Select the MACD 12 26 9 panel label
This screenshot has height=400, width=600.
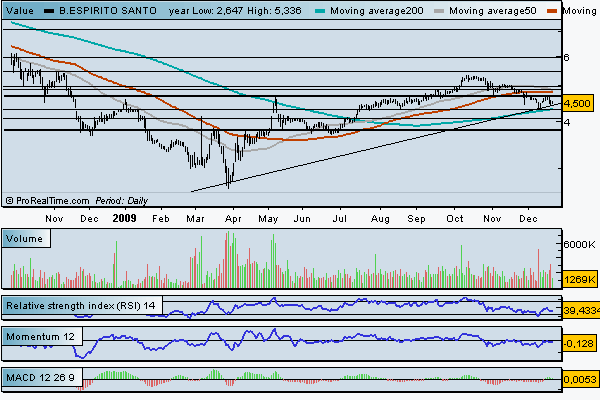(x=40, y=378)
